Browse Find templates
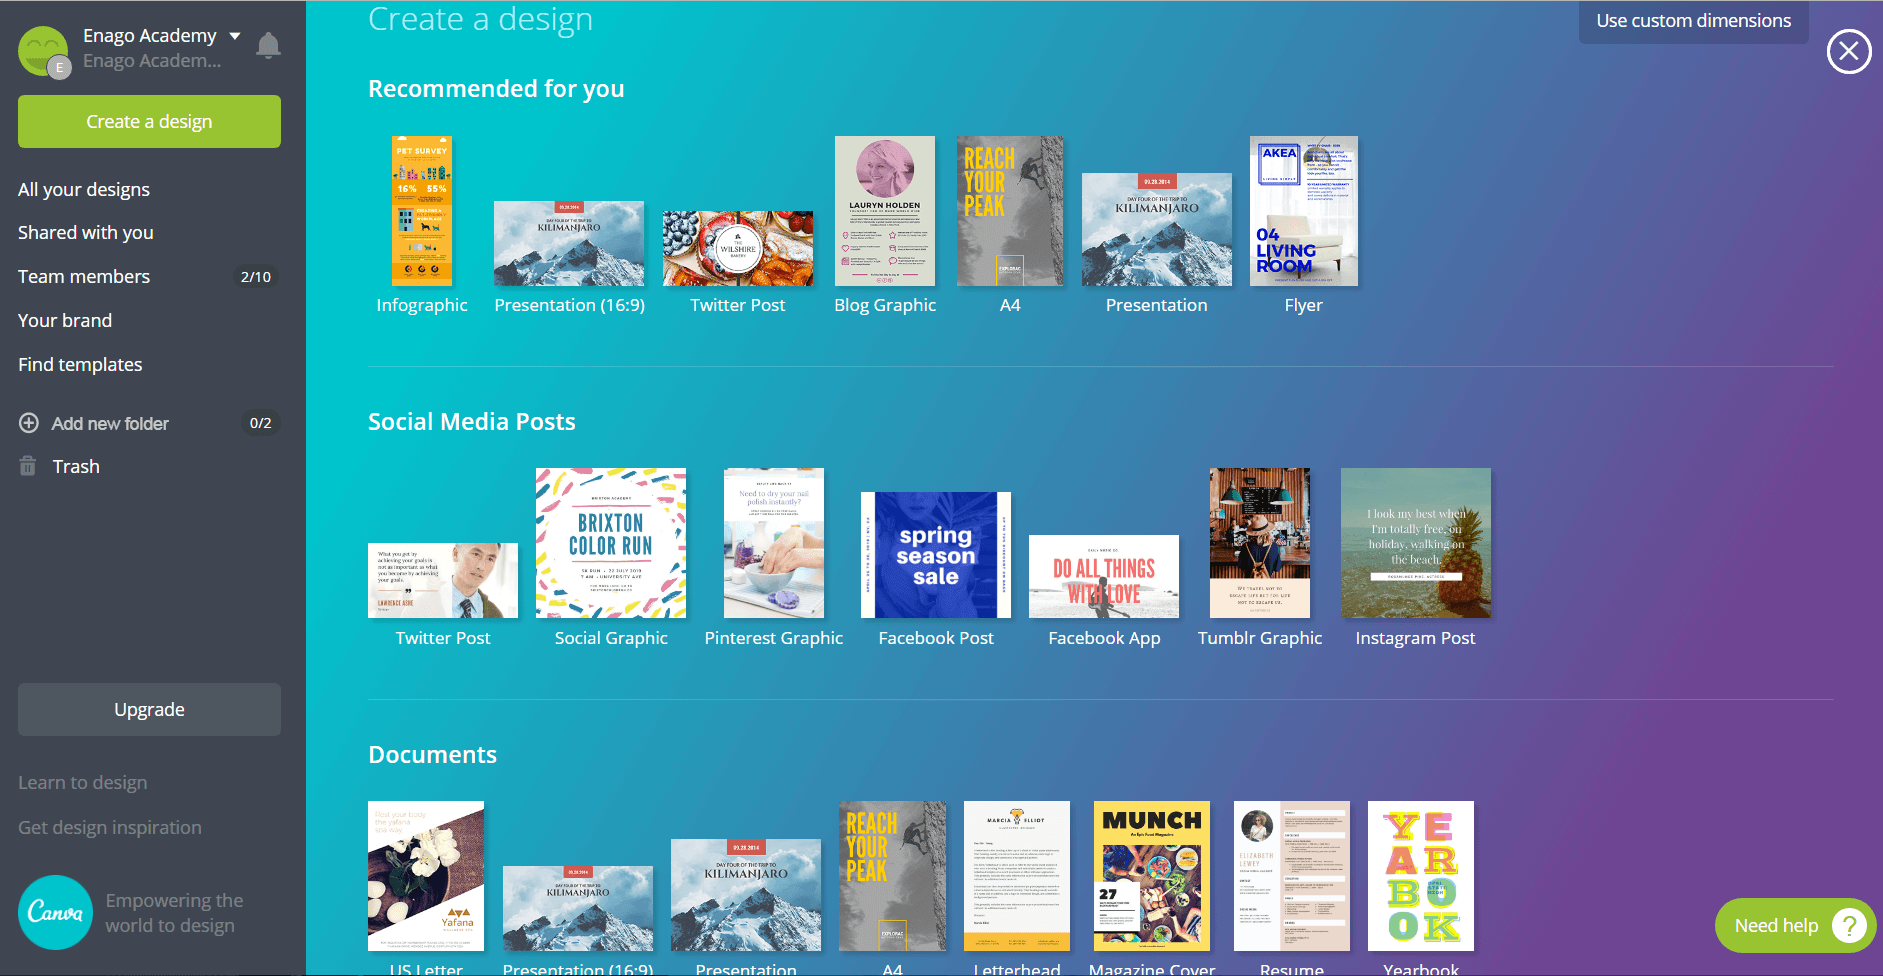Screen dimensions: 1883x976 coord(79,364)
